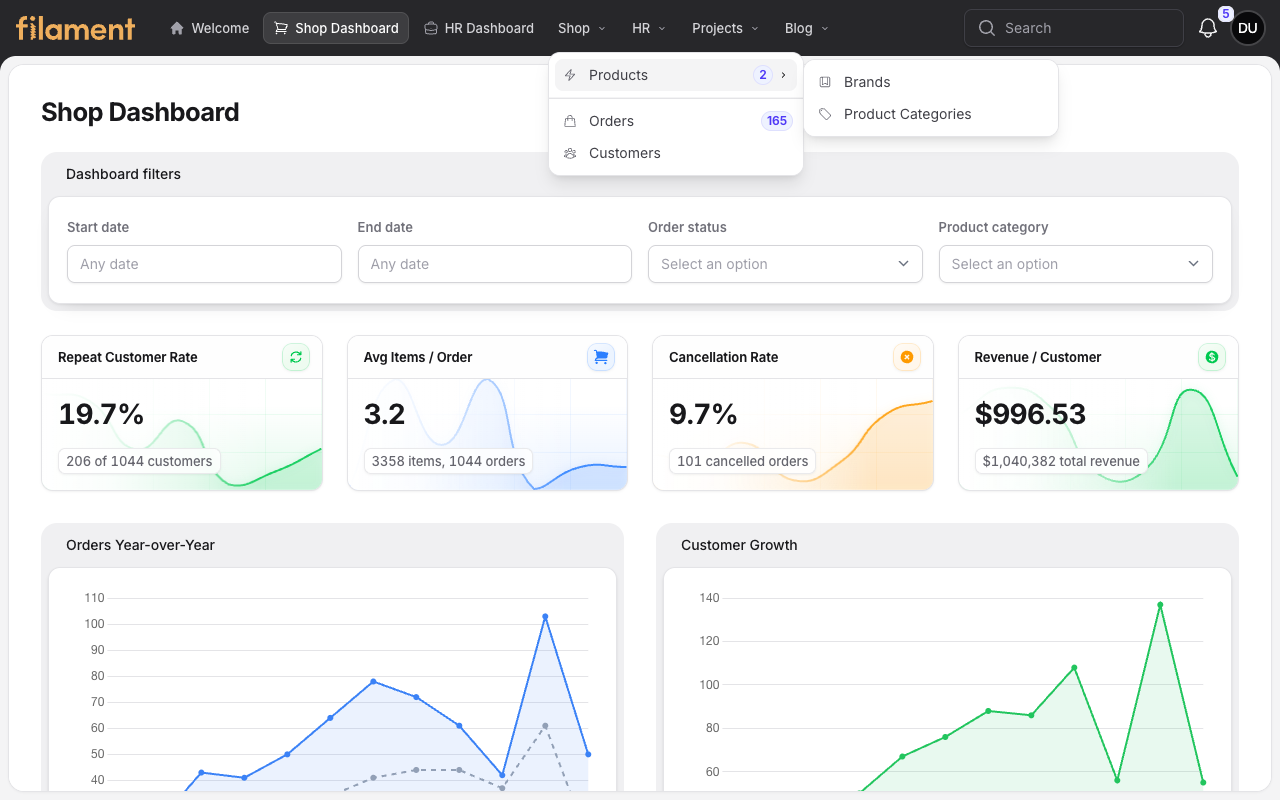Click the green refresh icon on Repeat Customer Rate
Viewport: 1280px width, 800px height.
click(x=296, y=357)
